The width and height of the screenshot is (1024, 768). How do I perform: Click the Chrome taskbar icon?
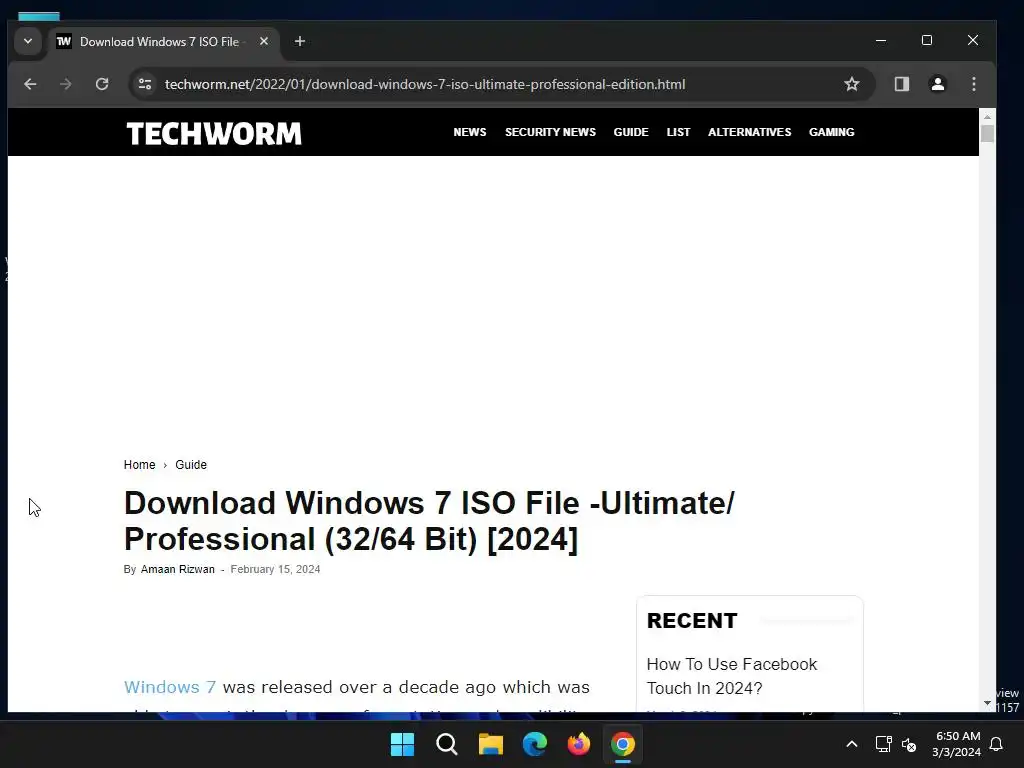coord(623,744)
